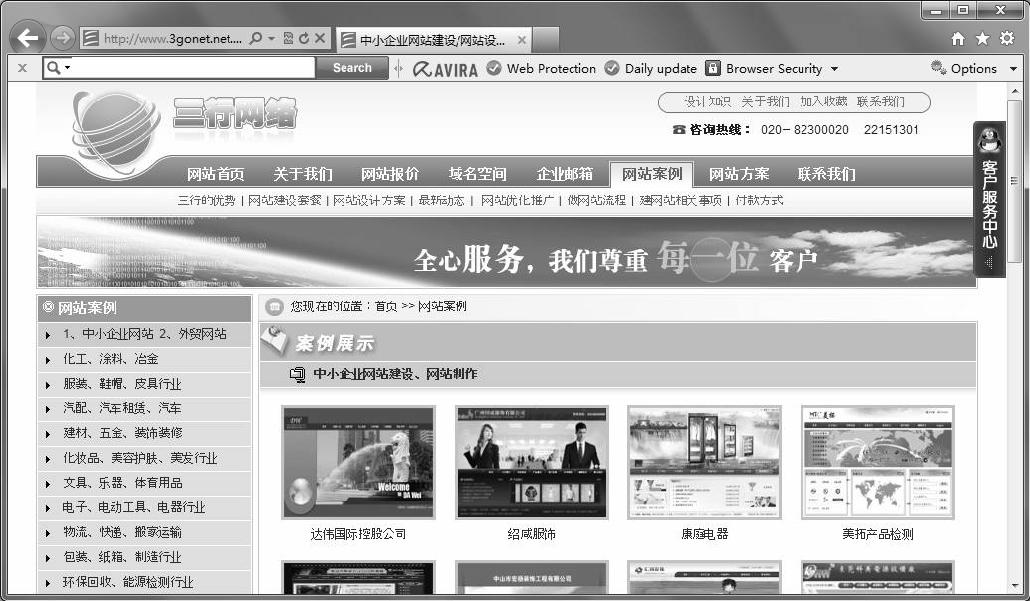Click the icon beside 中小企业网站建设、网站制作 heading
This screenshot has width=1030, height=601.
[298, 374]
